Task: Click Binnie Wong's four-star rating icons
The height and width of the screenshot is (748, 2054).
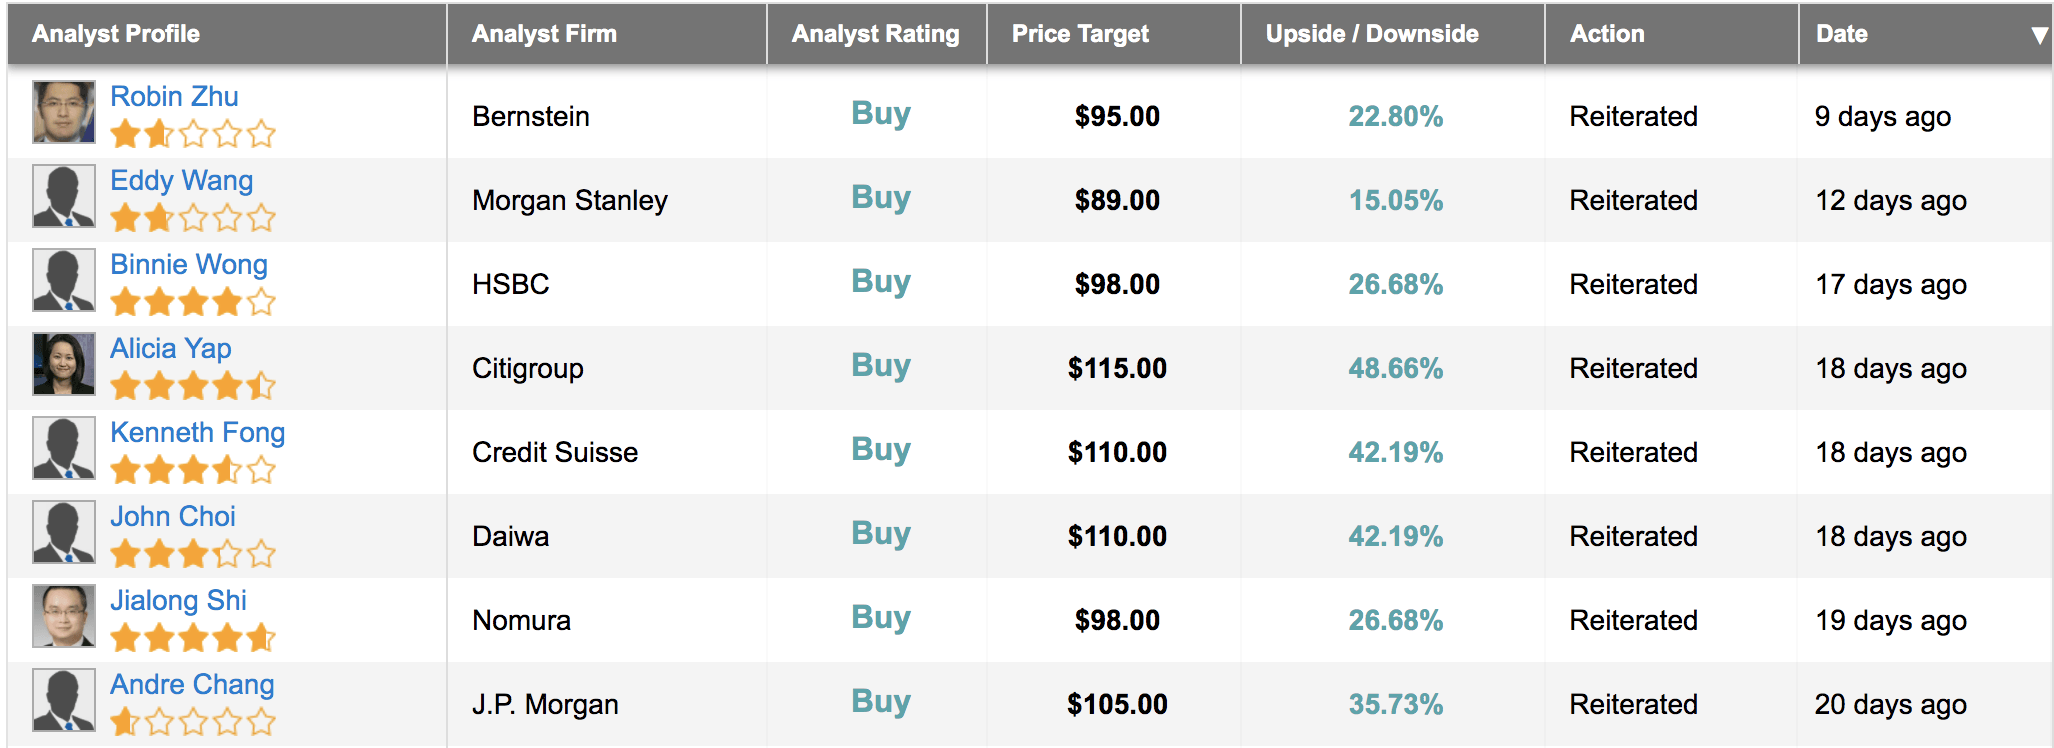Action: point(193,301)
